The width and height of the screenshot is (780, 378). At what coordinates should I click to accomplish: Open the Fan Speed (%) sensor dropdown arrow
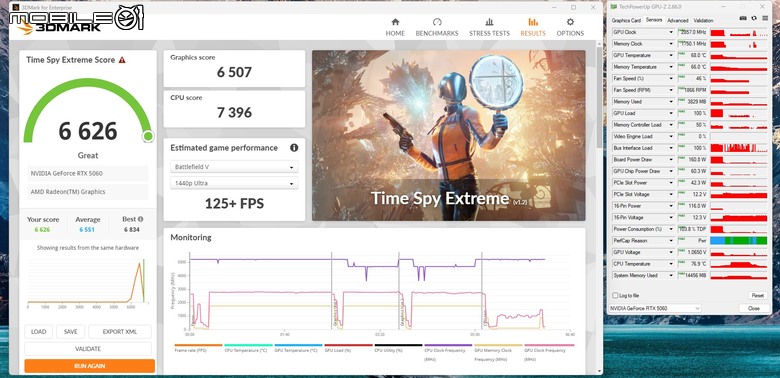point(671,79)
